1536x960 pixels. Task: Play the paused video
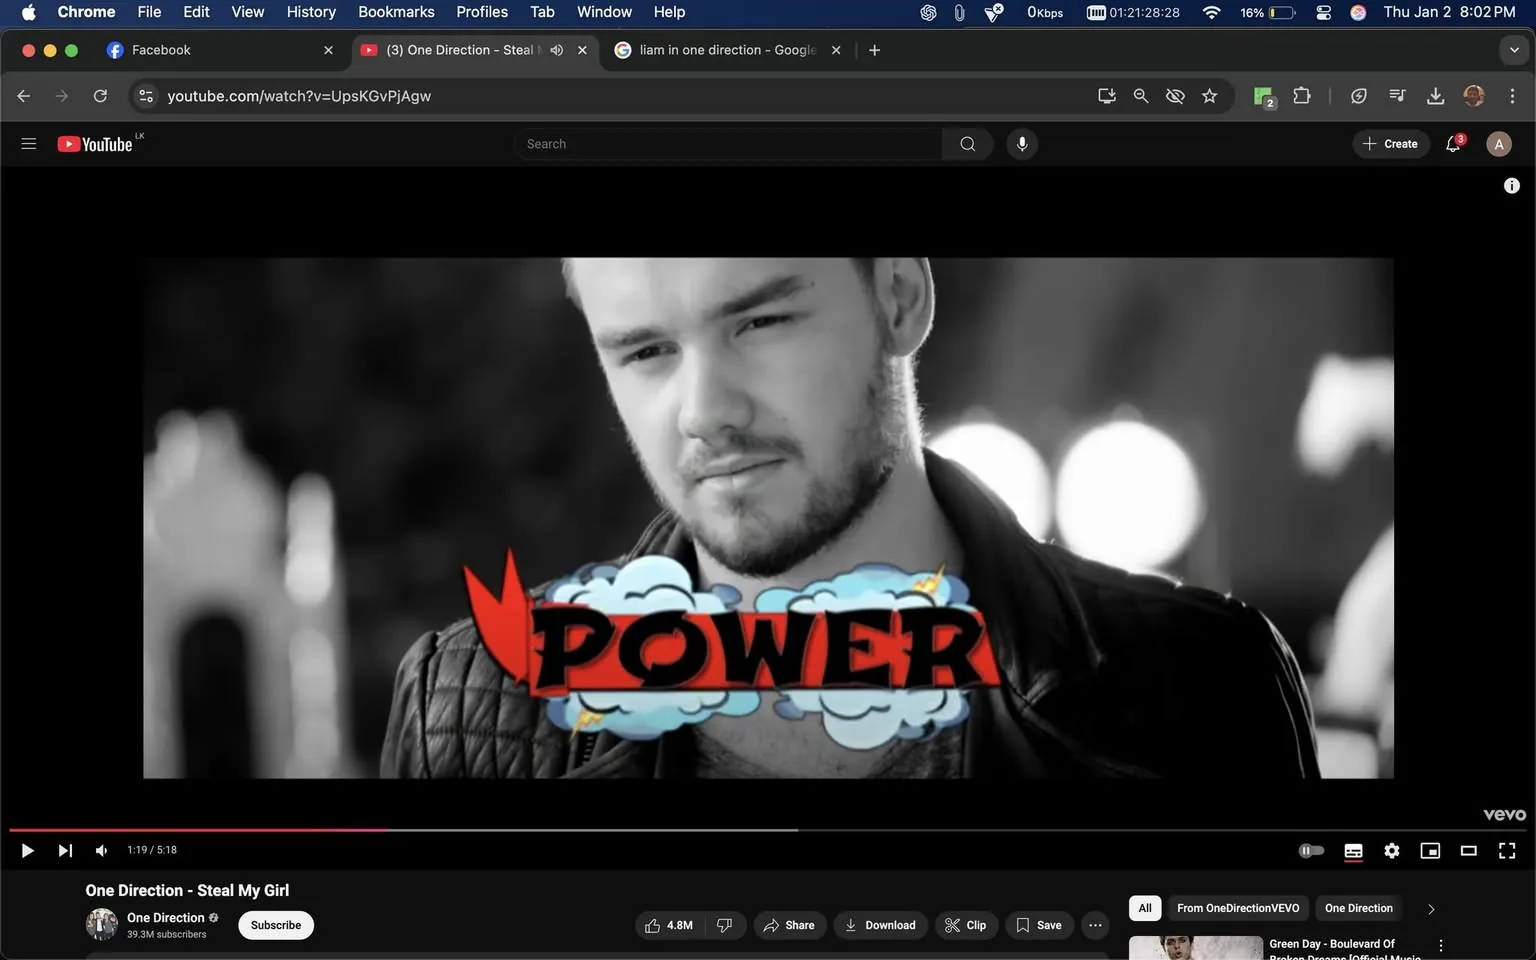27,851
